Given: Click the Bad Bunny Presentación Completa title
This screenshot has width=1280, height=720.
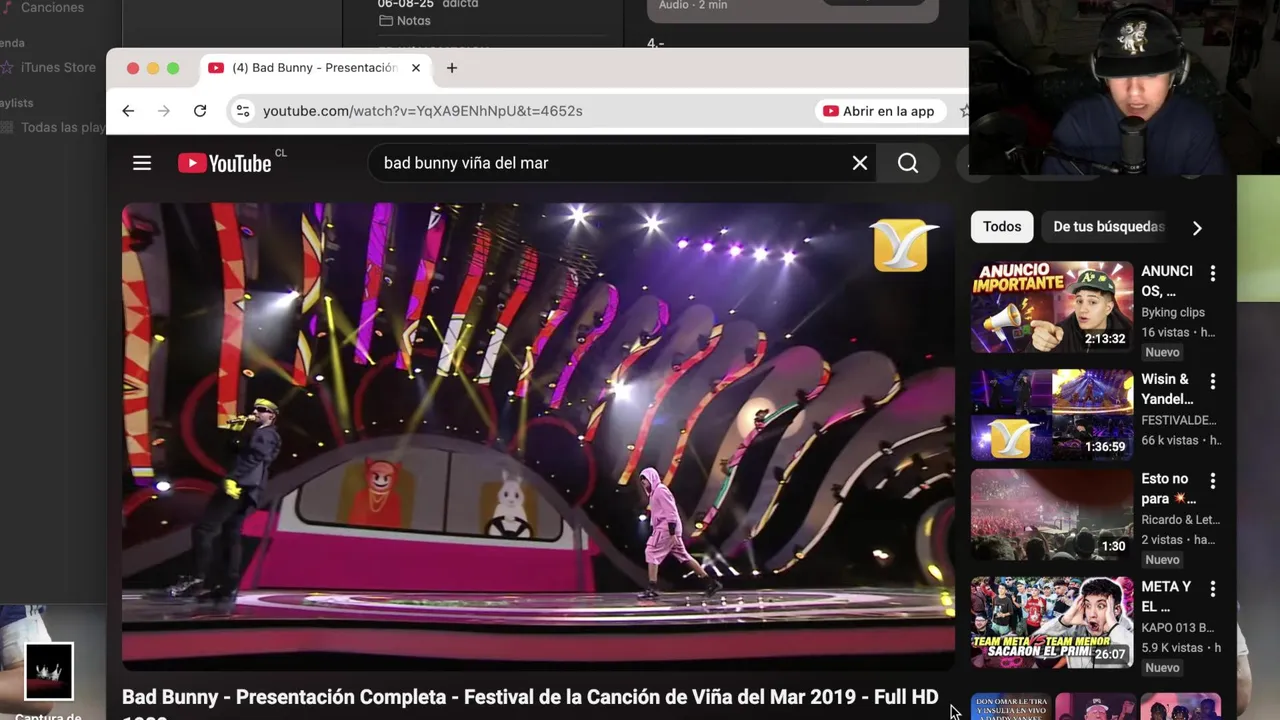Looking at the screenshot, I should pyautogui.click(x=530, y=697).
